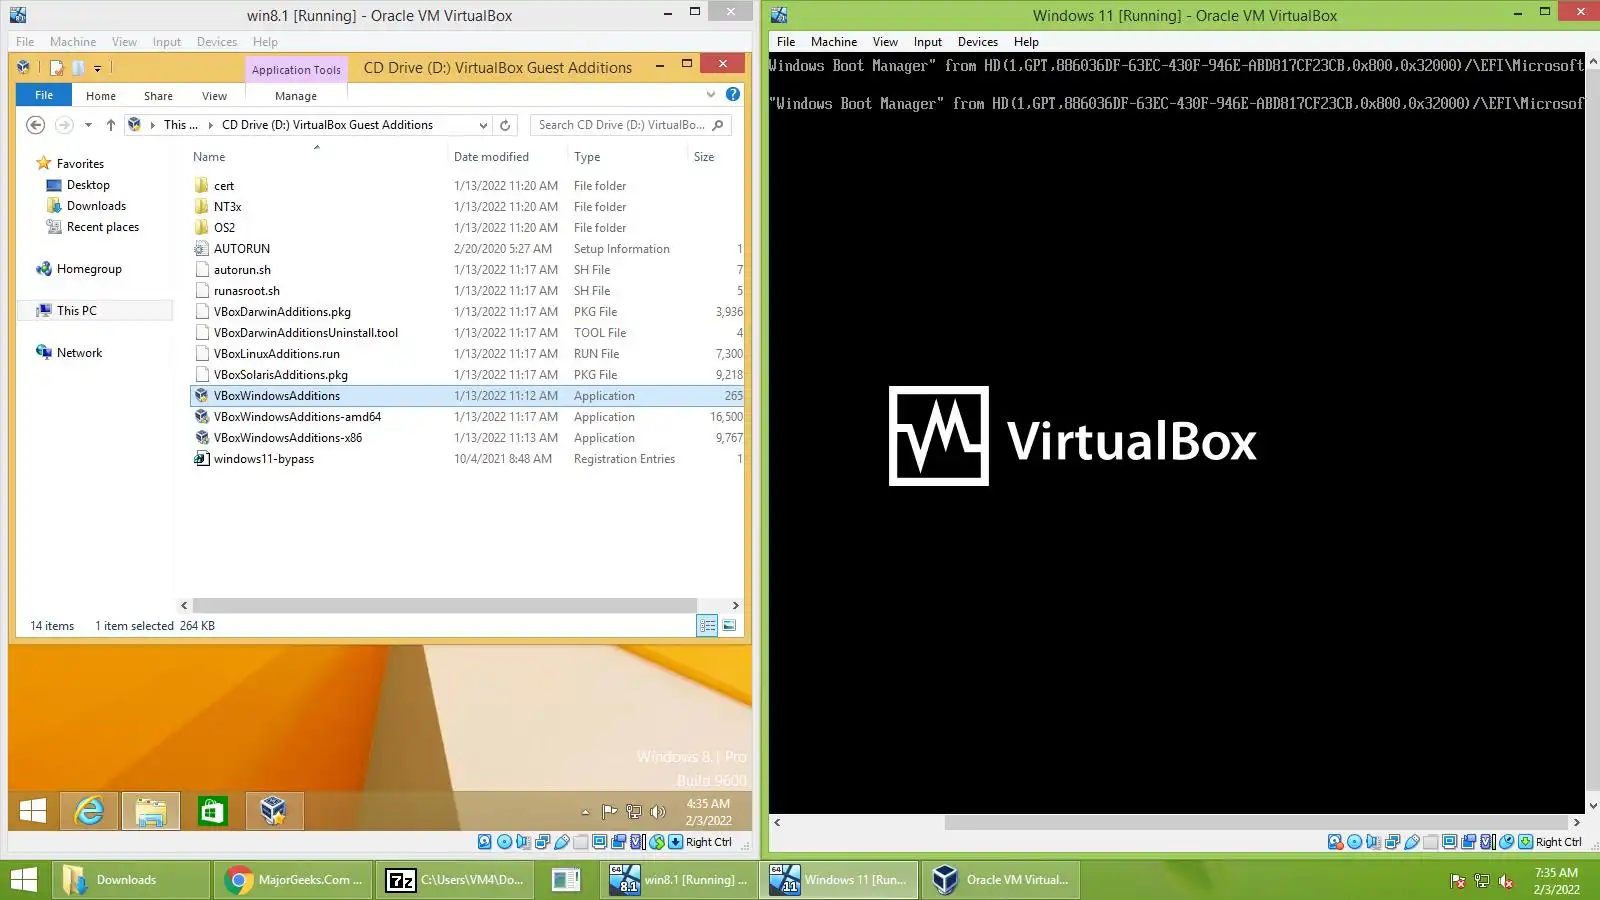Select Homegroup in navigation pane

point(88,269)
